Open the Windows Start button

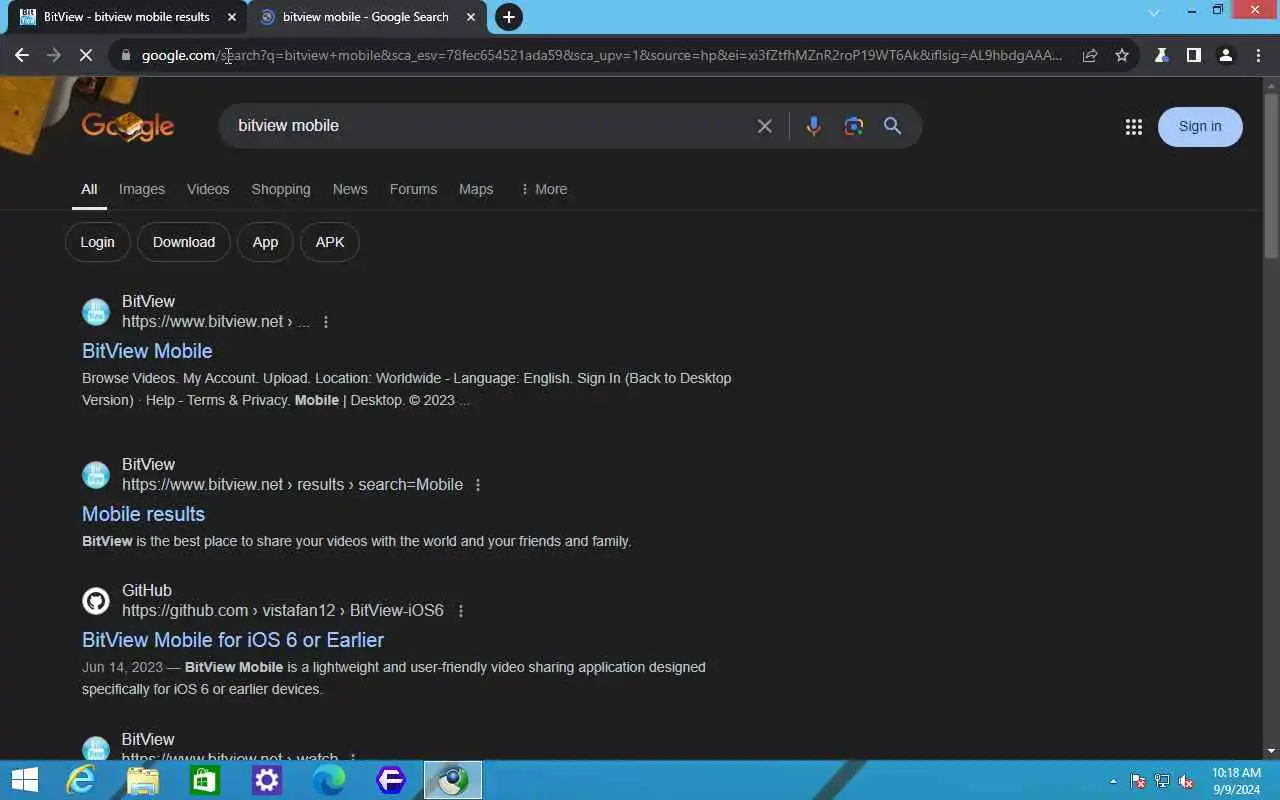point(24,780)
